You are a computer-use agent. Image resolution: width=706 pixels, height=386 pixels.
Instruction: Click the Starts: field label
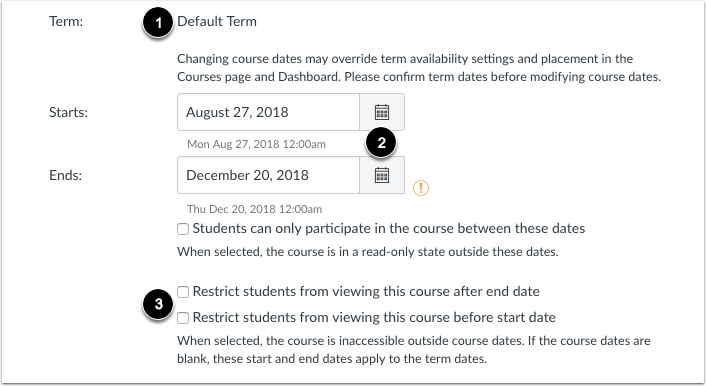[68, 112]
